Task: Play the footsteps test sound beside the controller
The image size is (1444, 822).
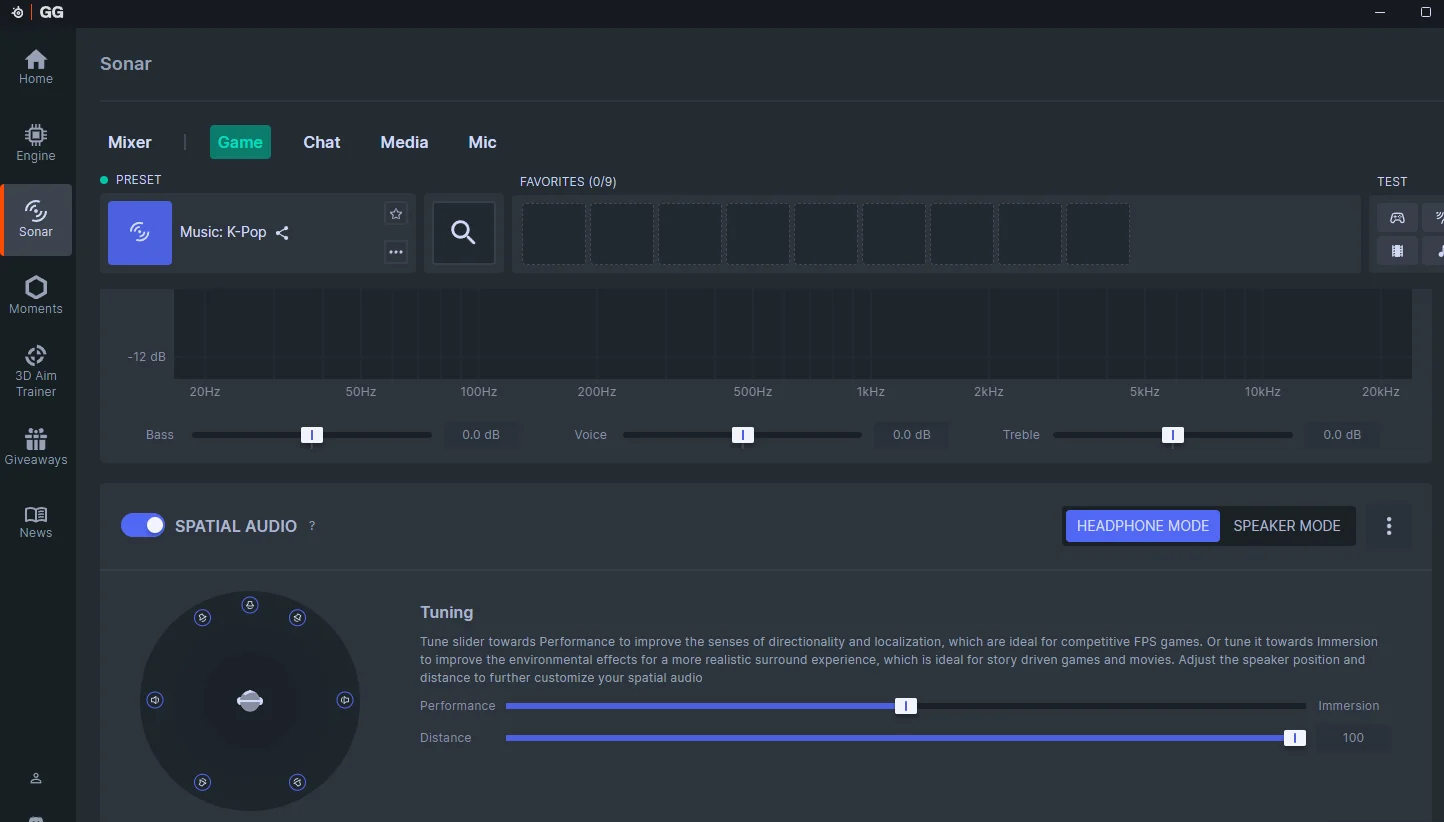Action: [1435, 217]
